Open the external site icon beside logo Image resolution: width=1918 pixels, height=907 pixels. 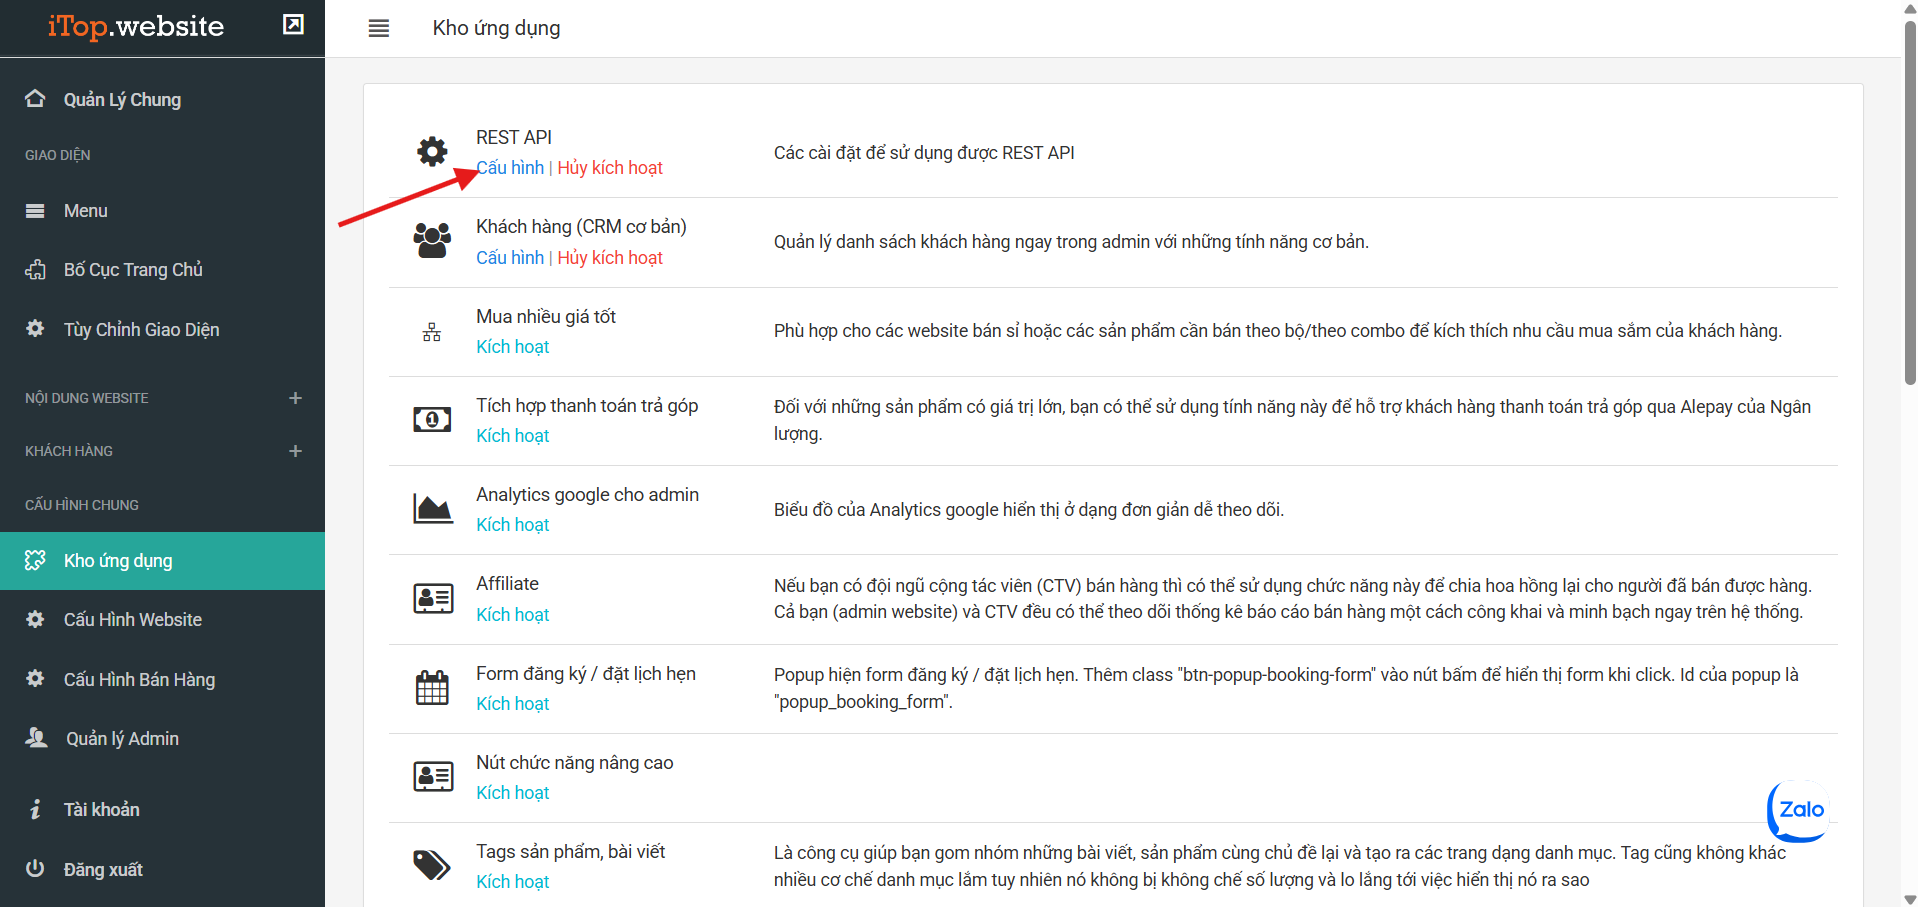[x=293, y=25]
